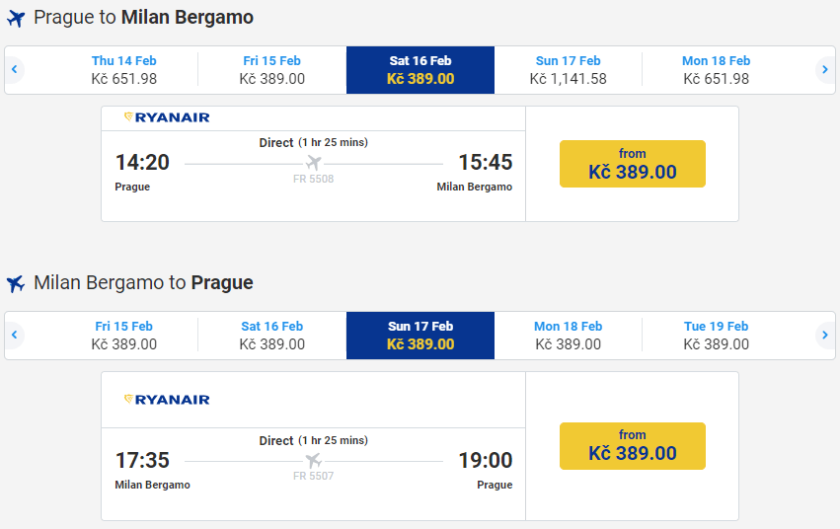This screenshot has width=840, height=529.
Task: Click plane icon above flight FR 5507
Action: point(314,461)
